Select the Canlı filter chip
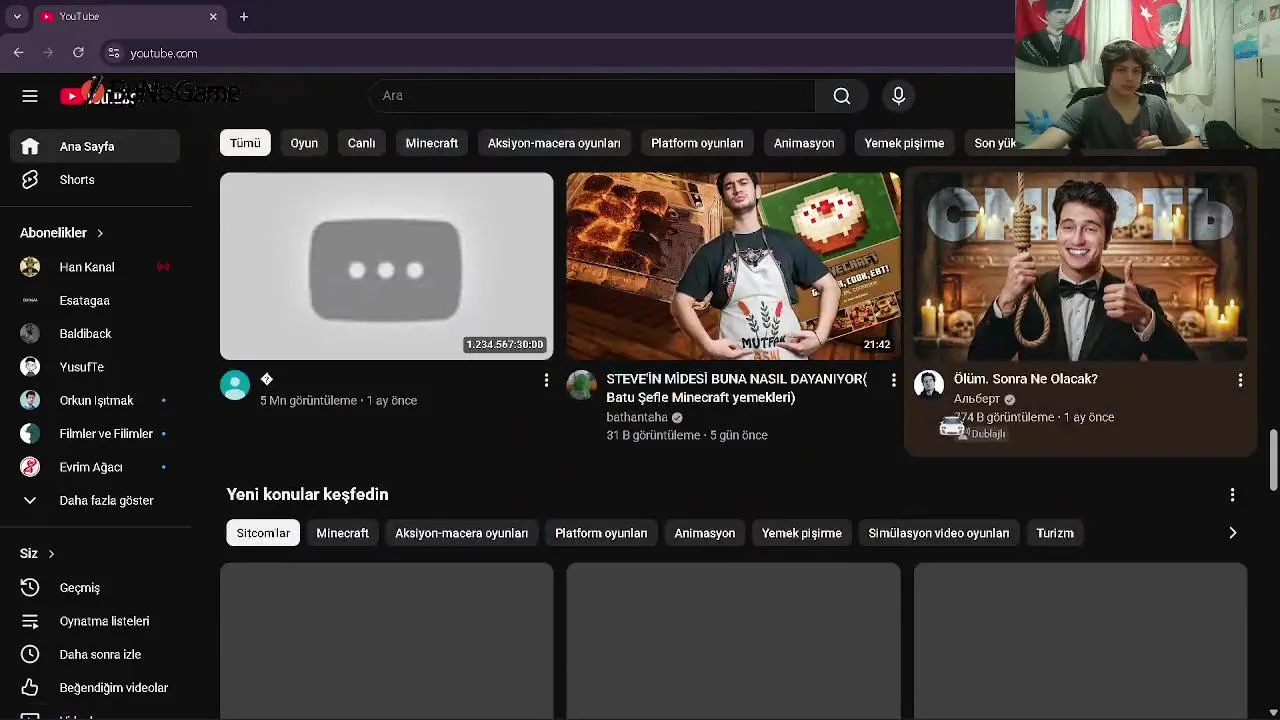1280x720 pixels. (361, 143)
